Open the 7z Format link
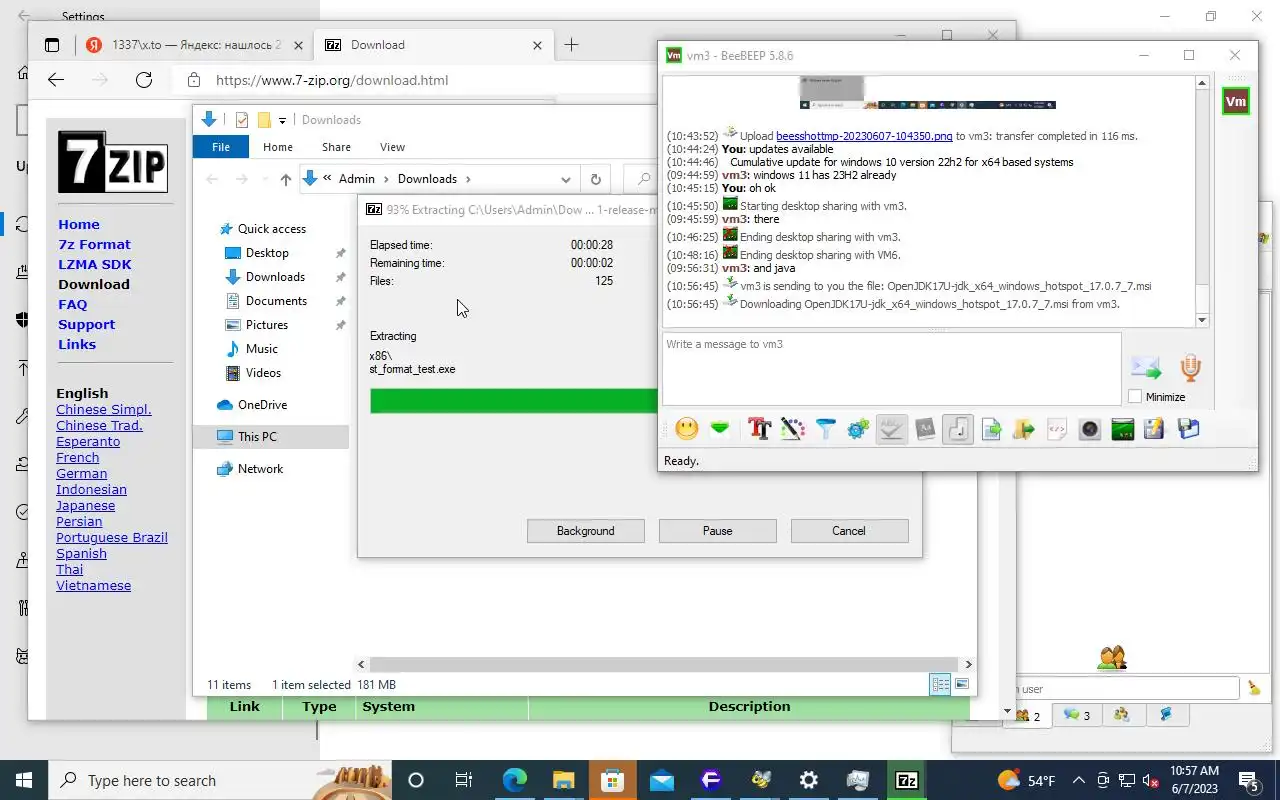Viewport: 1280px width, 800px height. point(94,244)
